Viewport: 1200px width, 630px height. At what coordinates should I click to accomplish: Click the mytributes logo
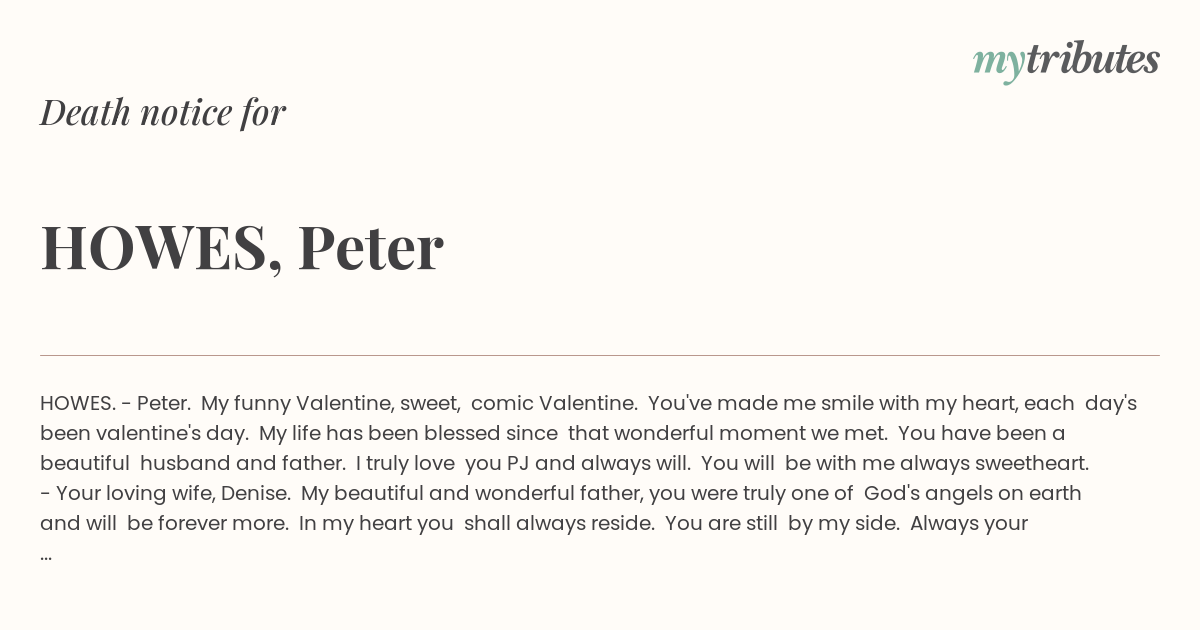click(x=1066, y=60)
